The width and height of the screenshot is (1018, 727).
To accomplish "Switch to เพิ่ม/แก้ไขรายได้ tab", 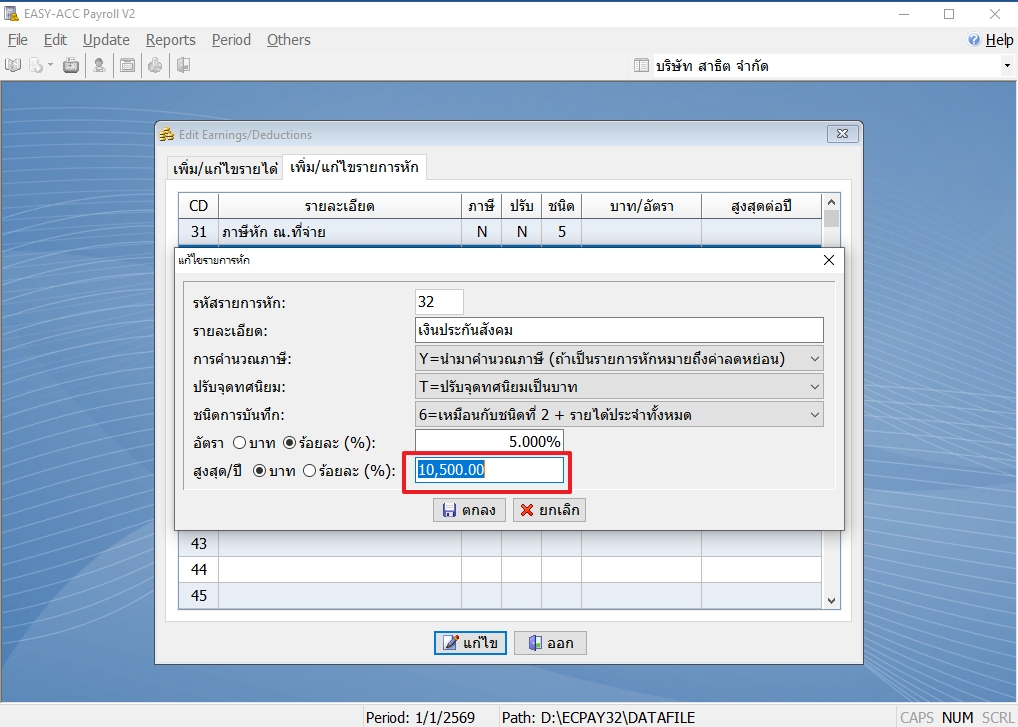I will [x=225, y=168].
